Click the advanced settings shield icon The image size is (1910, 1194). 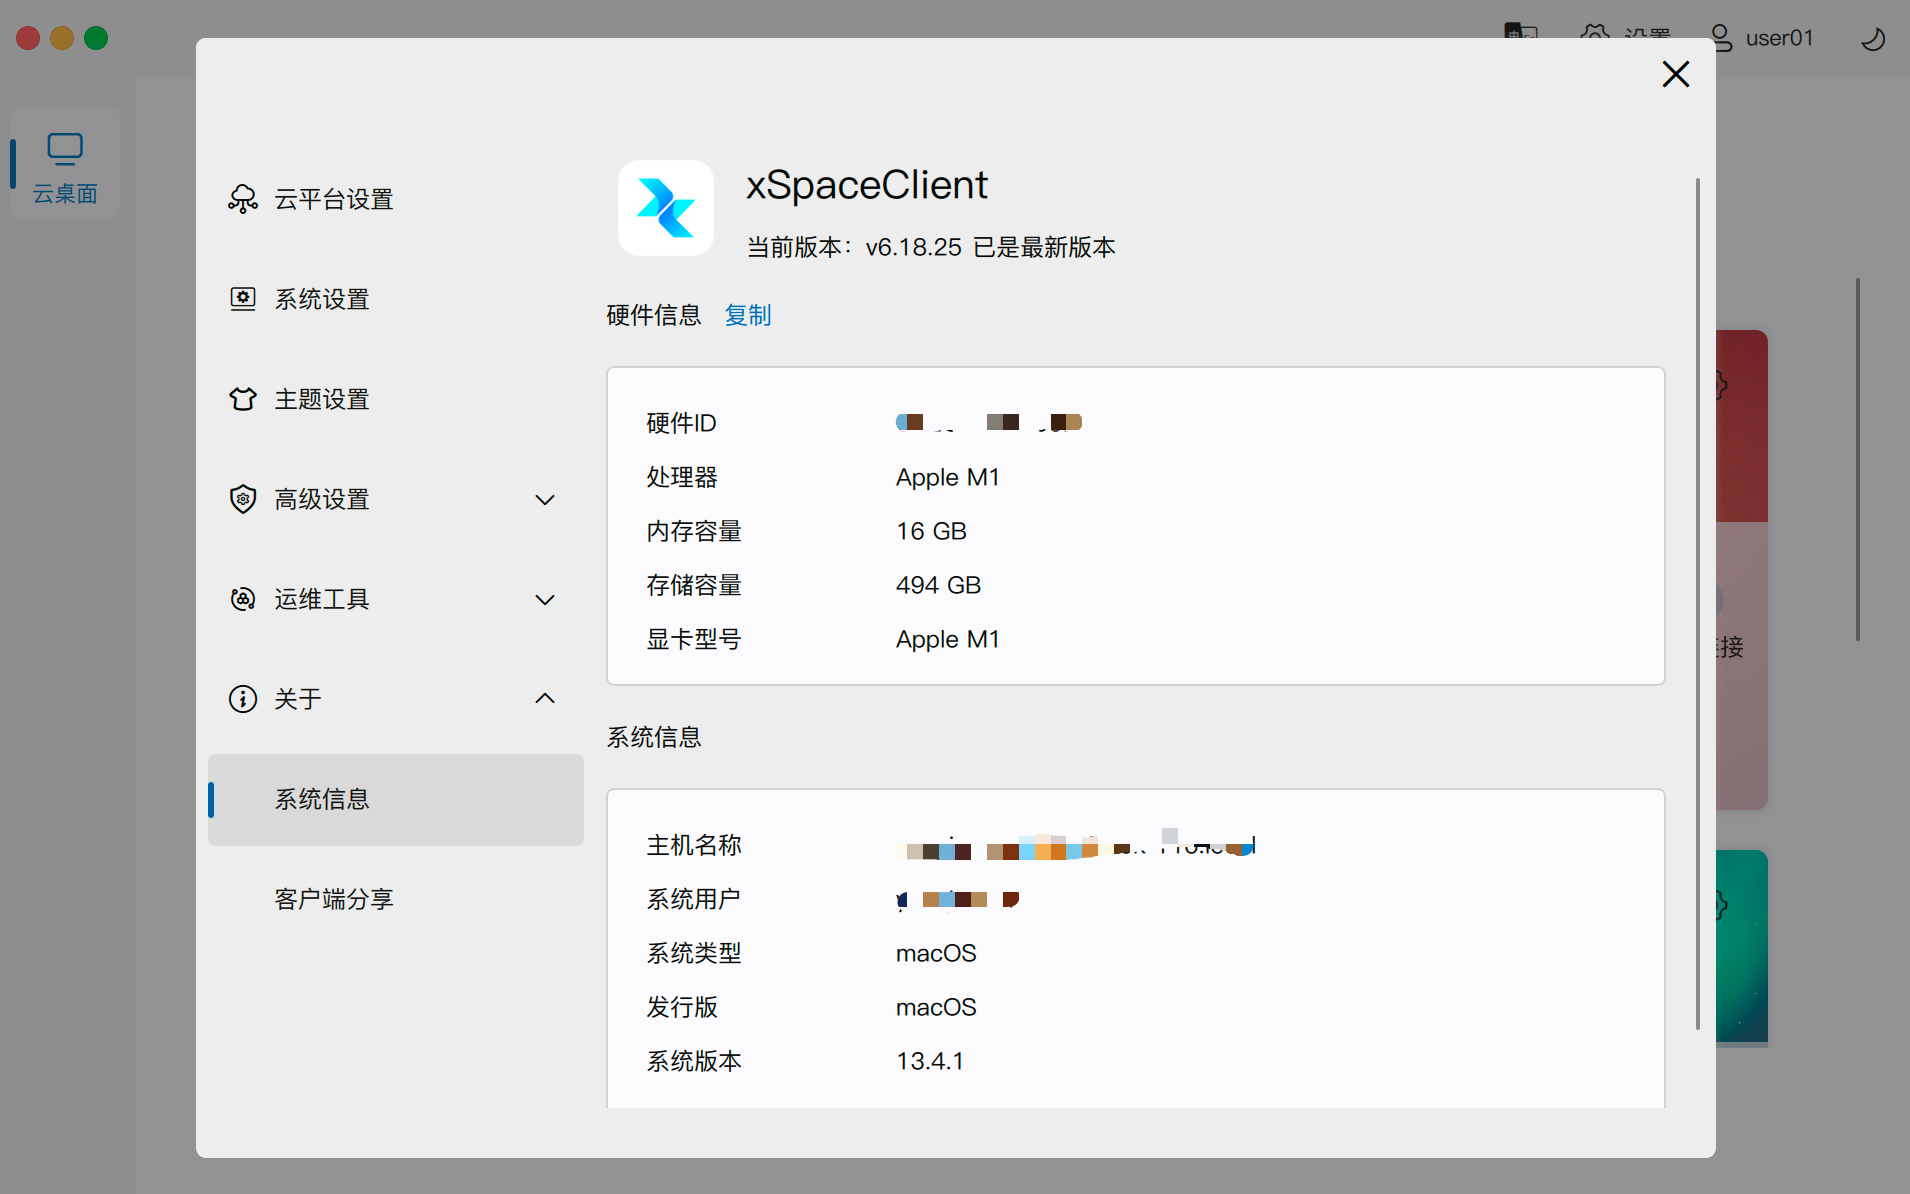(x=242, y=499)
